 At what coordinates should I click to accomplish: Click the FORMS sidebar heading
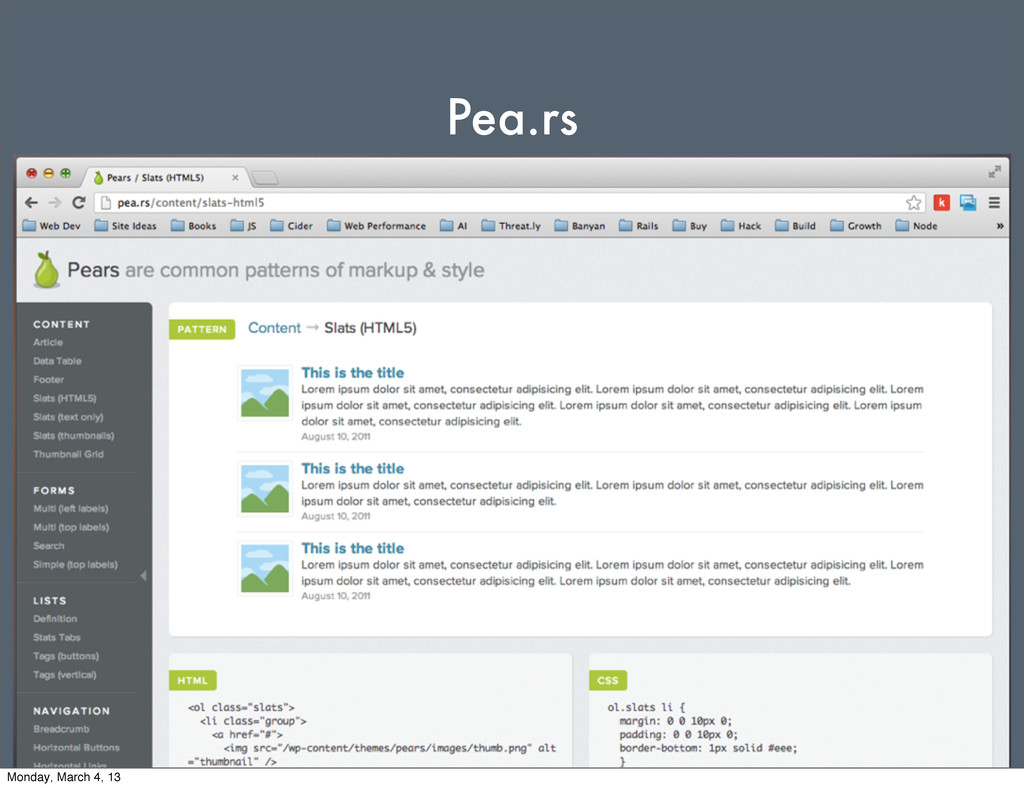tap(54, 490)
